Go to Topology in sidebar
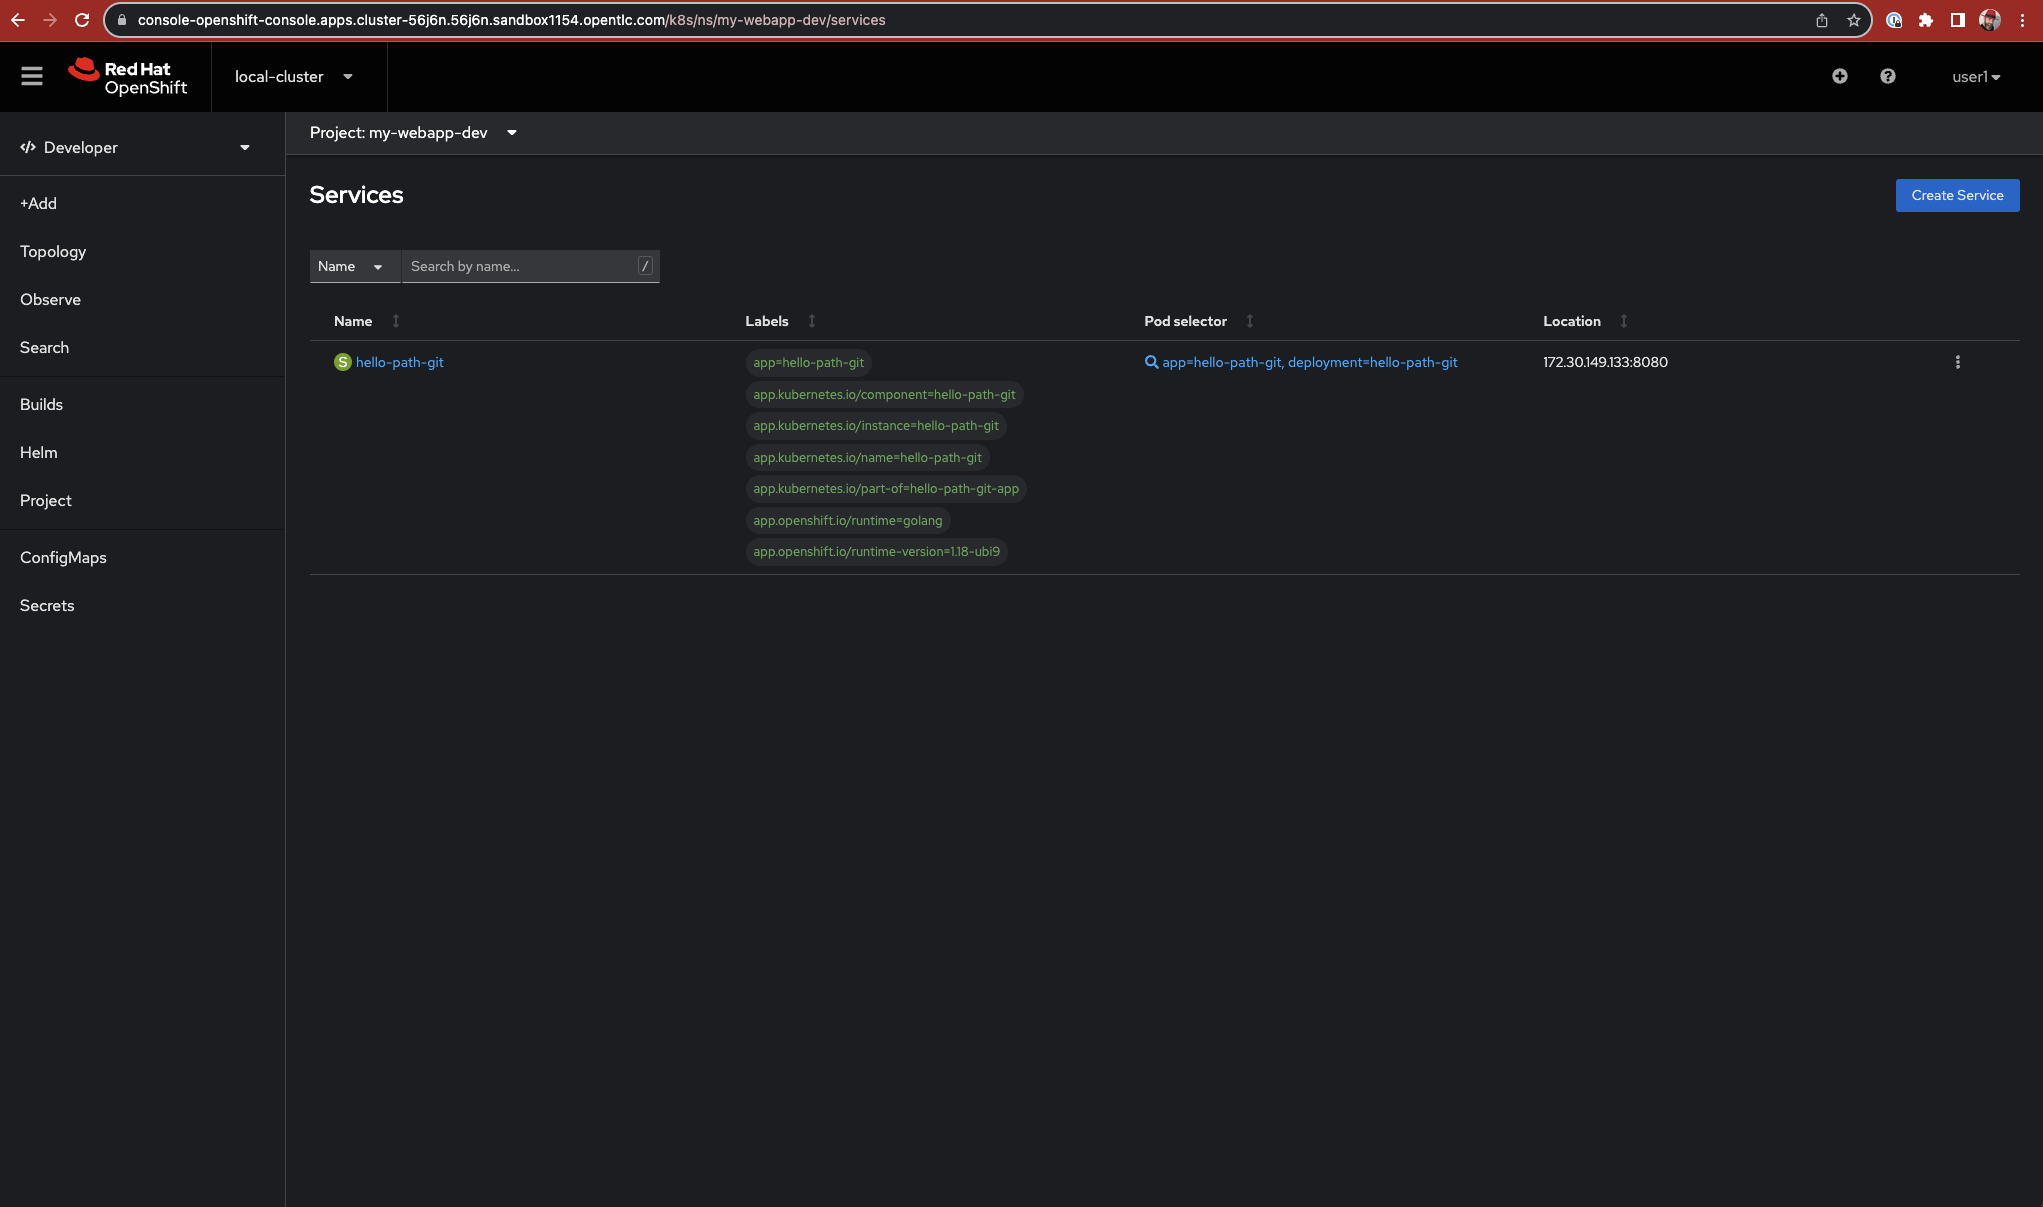Screen dimensions: 2043x1207 (53, 252)
